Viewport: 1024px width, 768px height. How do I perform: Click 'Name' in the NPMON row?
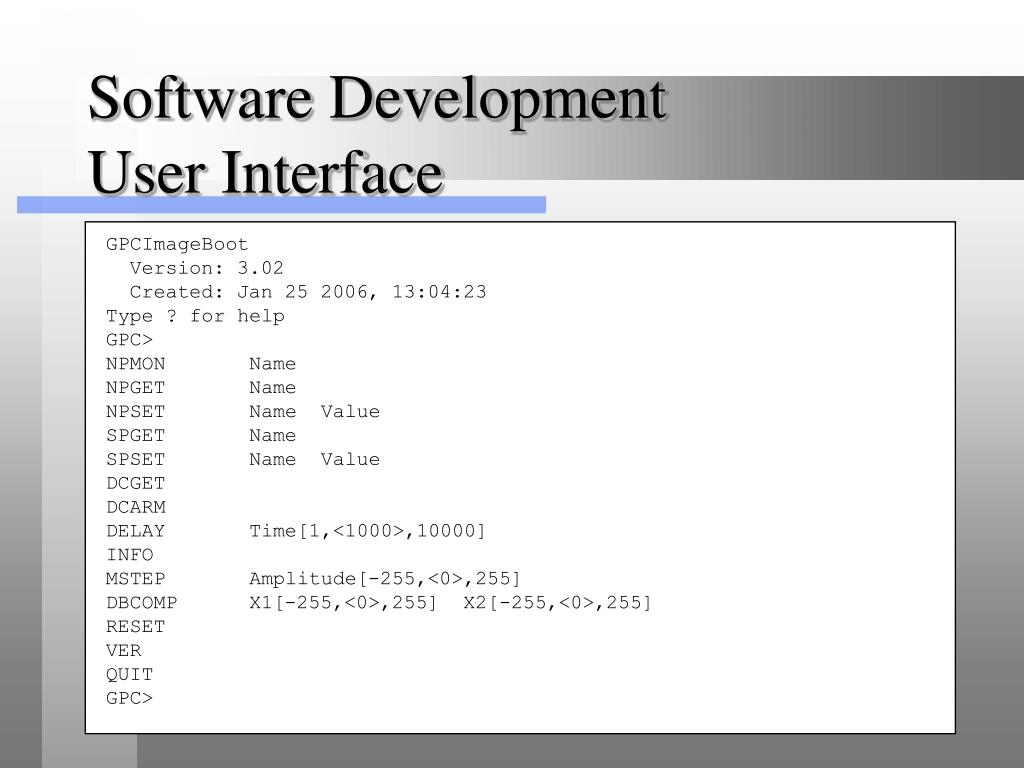272,364
